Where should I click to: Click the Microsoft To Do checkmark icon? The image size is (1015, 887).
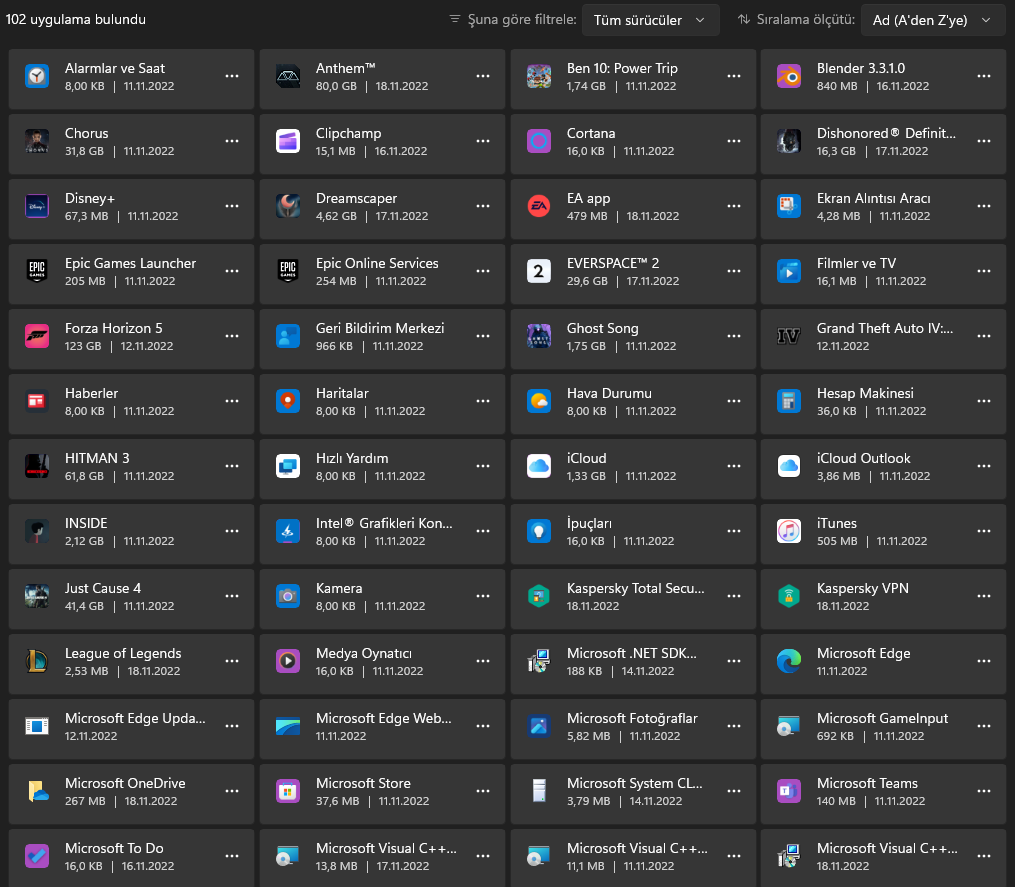[37, 856]
